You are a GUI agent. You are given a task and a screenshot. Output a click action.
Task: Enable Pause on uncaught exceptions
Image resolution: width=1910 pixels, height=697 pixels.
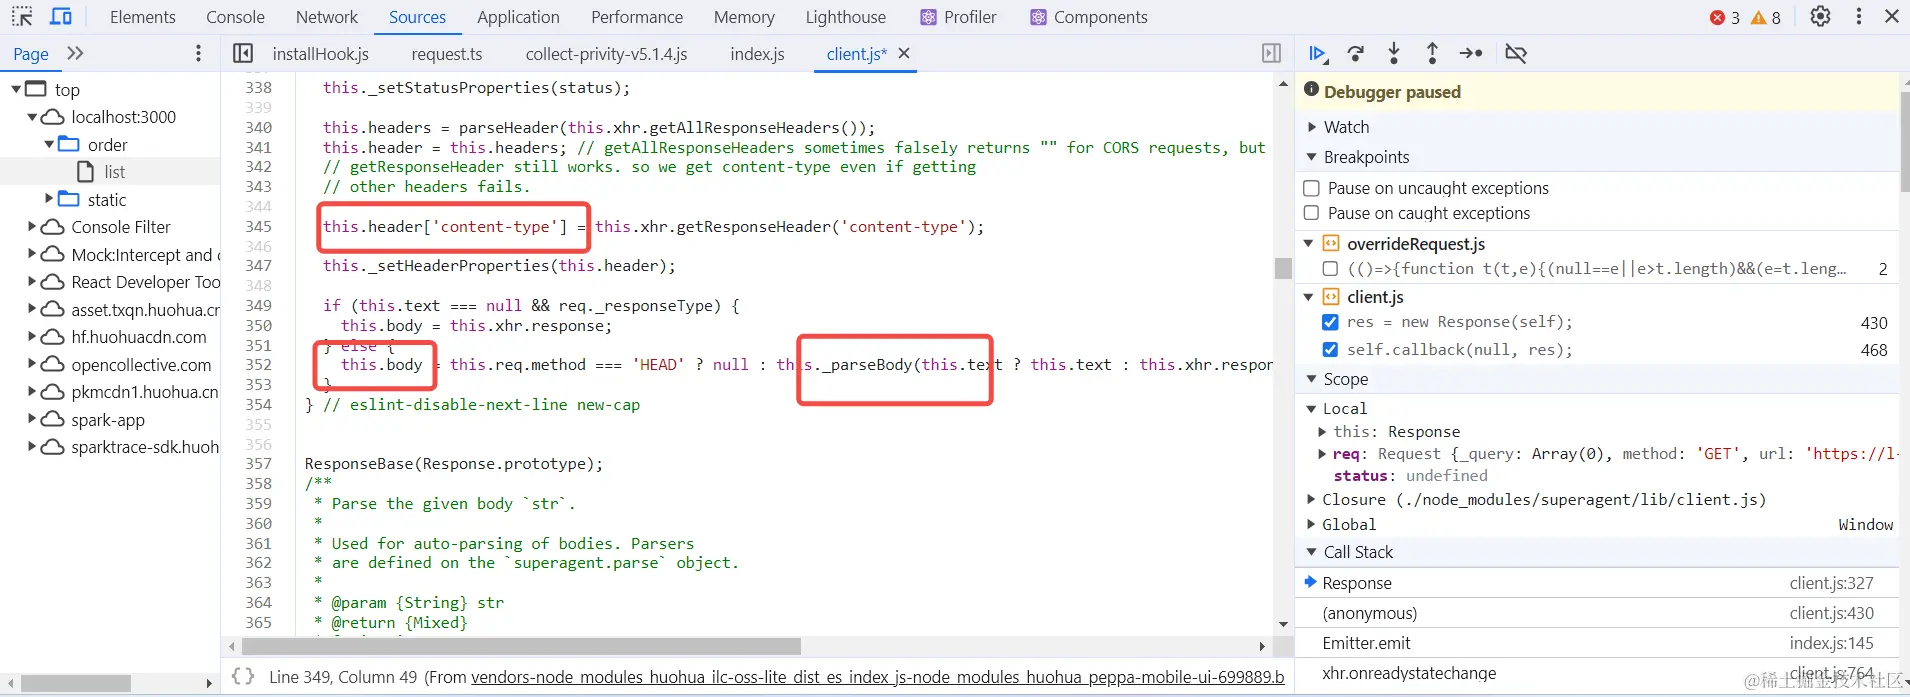(1312, 188)
